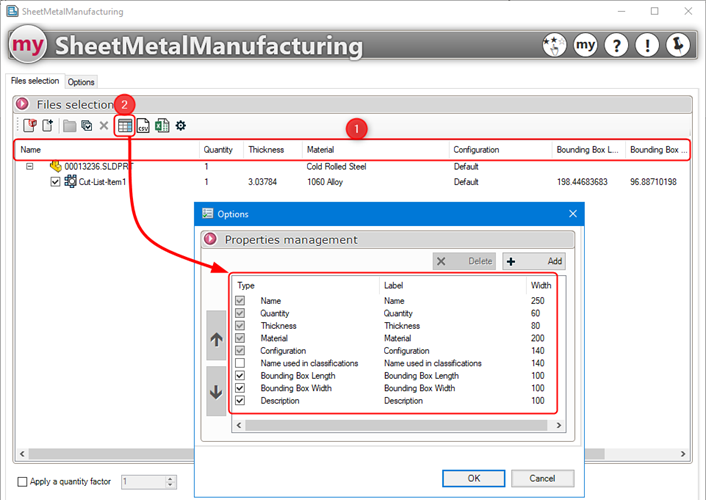The height and width of the screenshot is (500, 706).
Task: Click the Label column header in Options
Action: click(x=453, y=285)
